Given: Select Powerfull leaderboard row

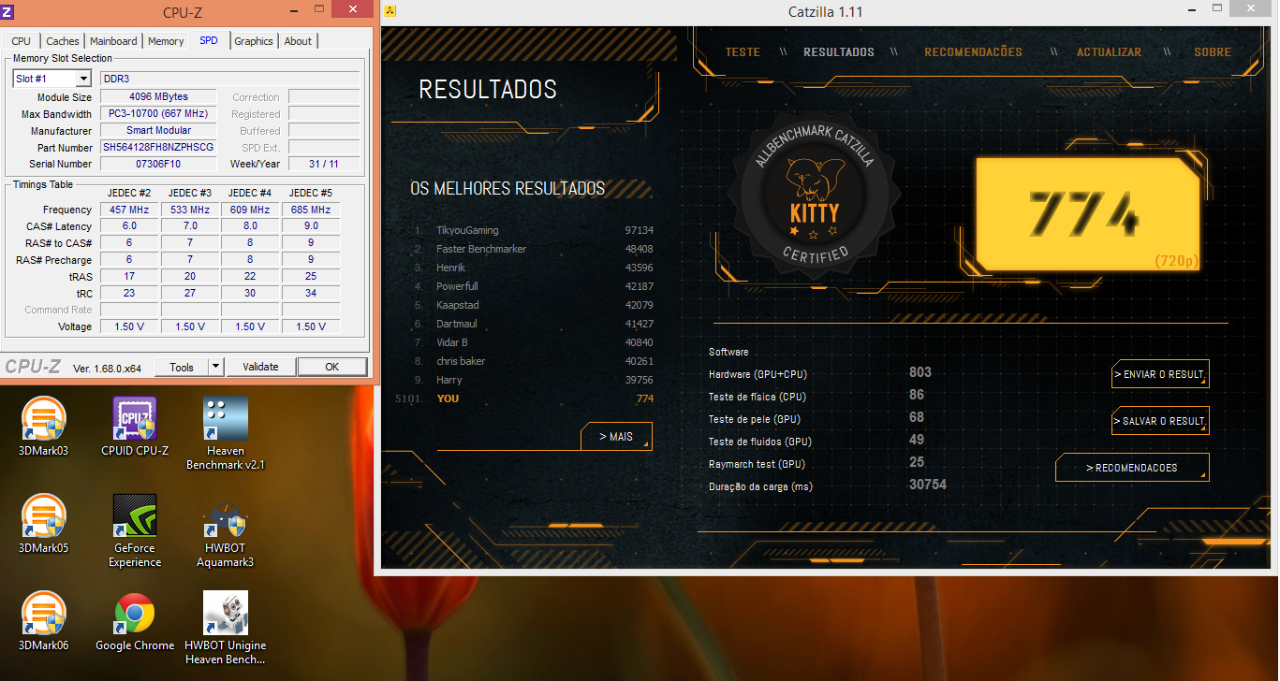Looking at the screenshot, I should tap(534, 286).
